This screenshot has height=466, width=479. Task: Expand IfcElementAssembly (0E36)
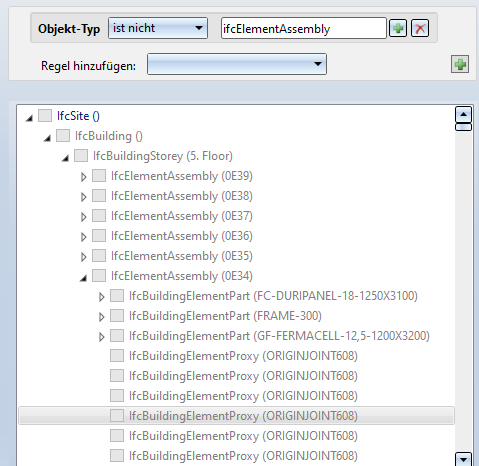pyautogui.click(x=83, y=237)
